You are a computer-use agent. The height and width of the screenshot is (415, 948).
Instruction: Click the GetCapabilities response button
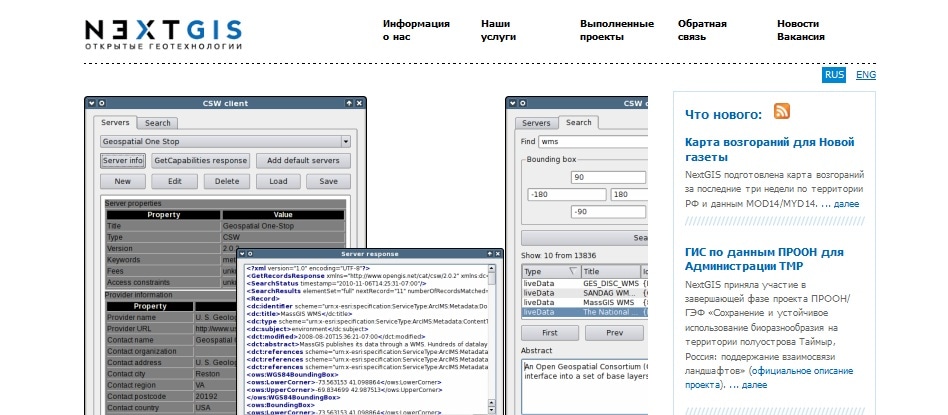pos(200,161)
